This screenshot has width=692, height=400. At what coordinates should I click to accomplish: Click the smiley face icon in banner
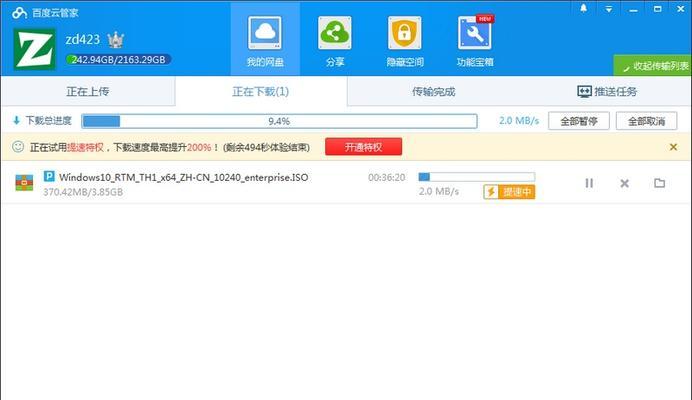click(x=18, y=147)
